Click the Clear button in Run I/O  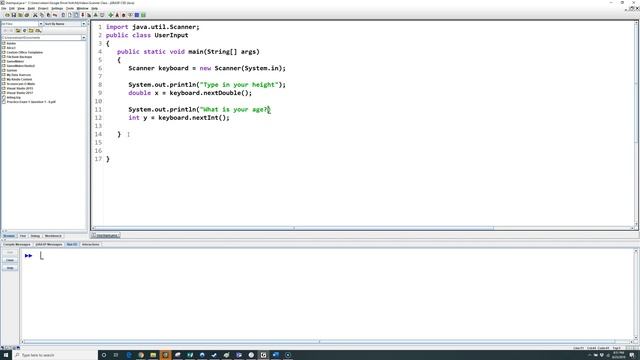(x=10, y=260)
